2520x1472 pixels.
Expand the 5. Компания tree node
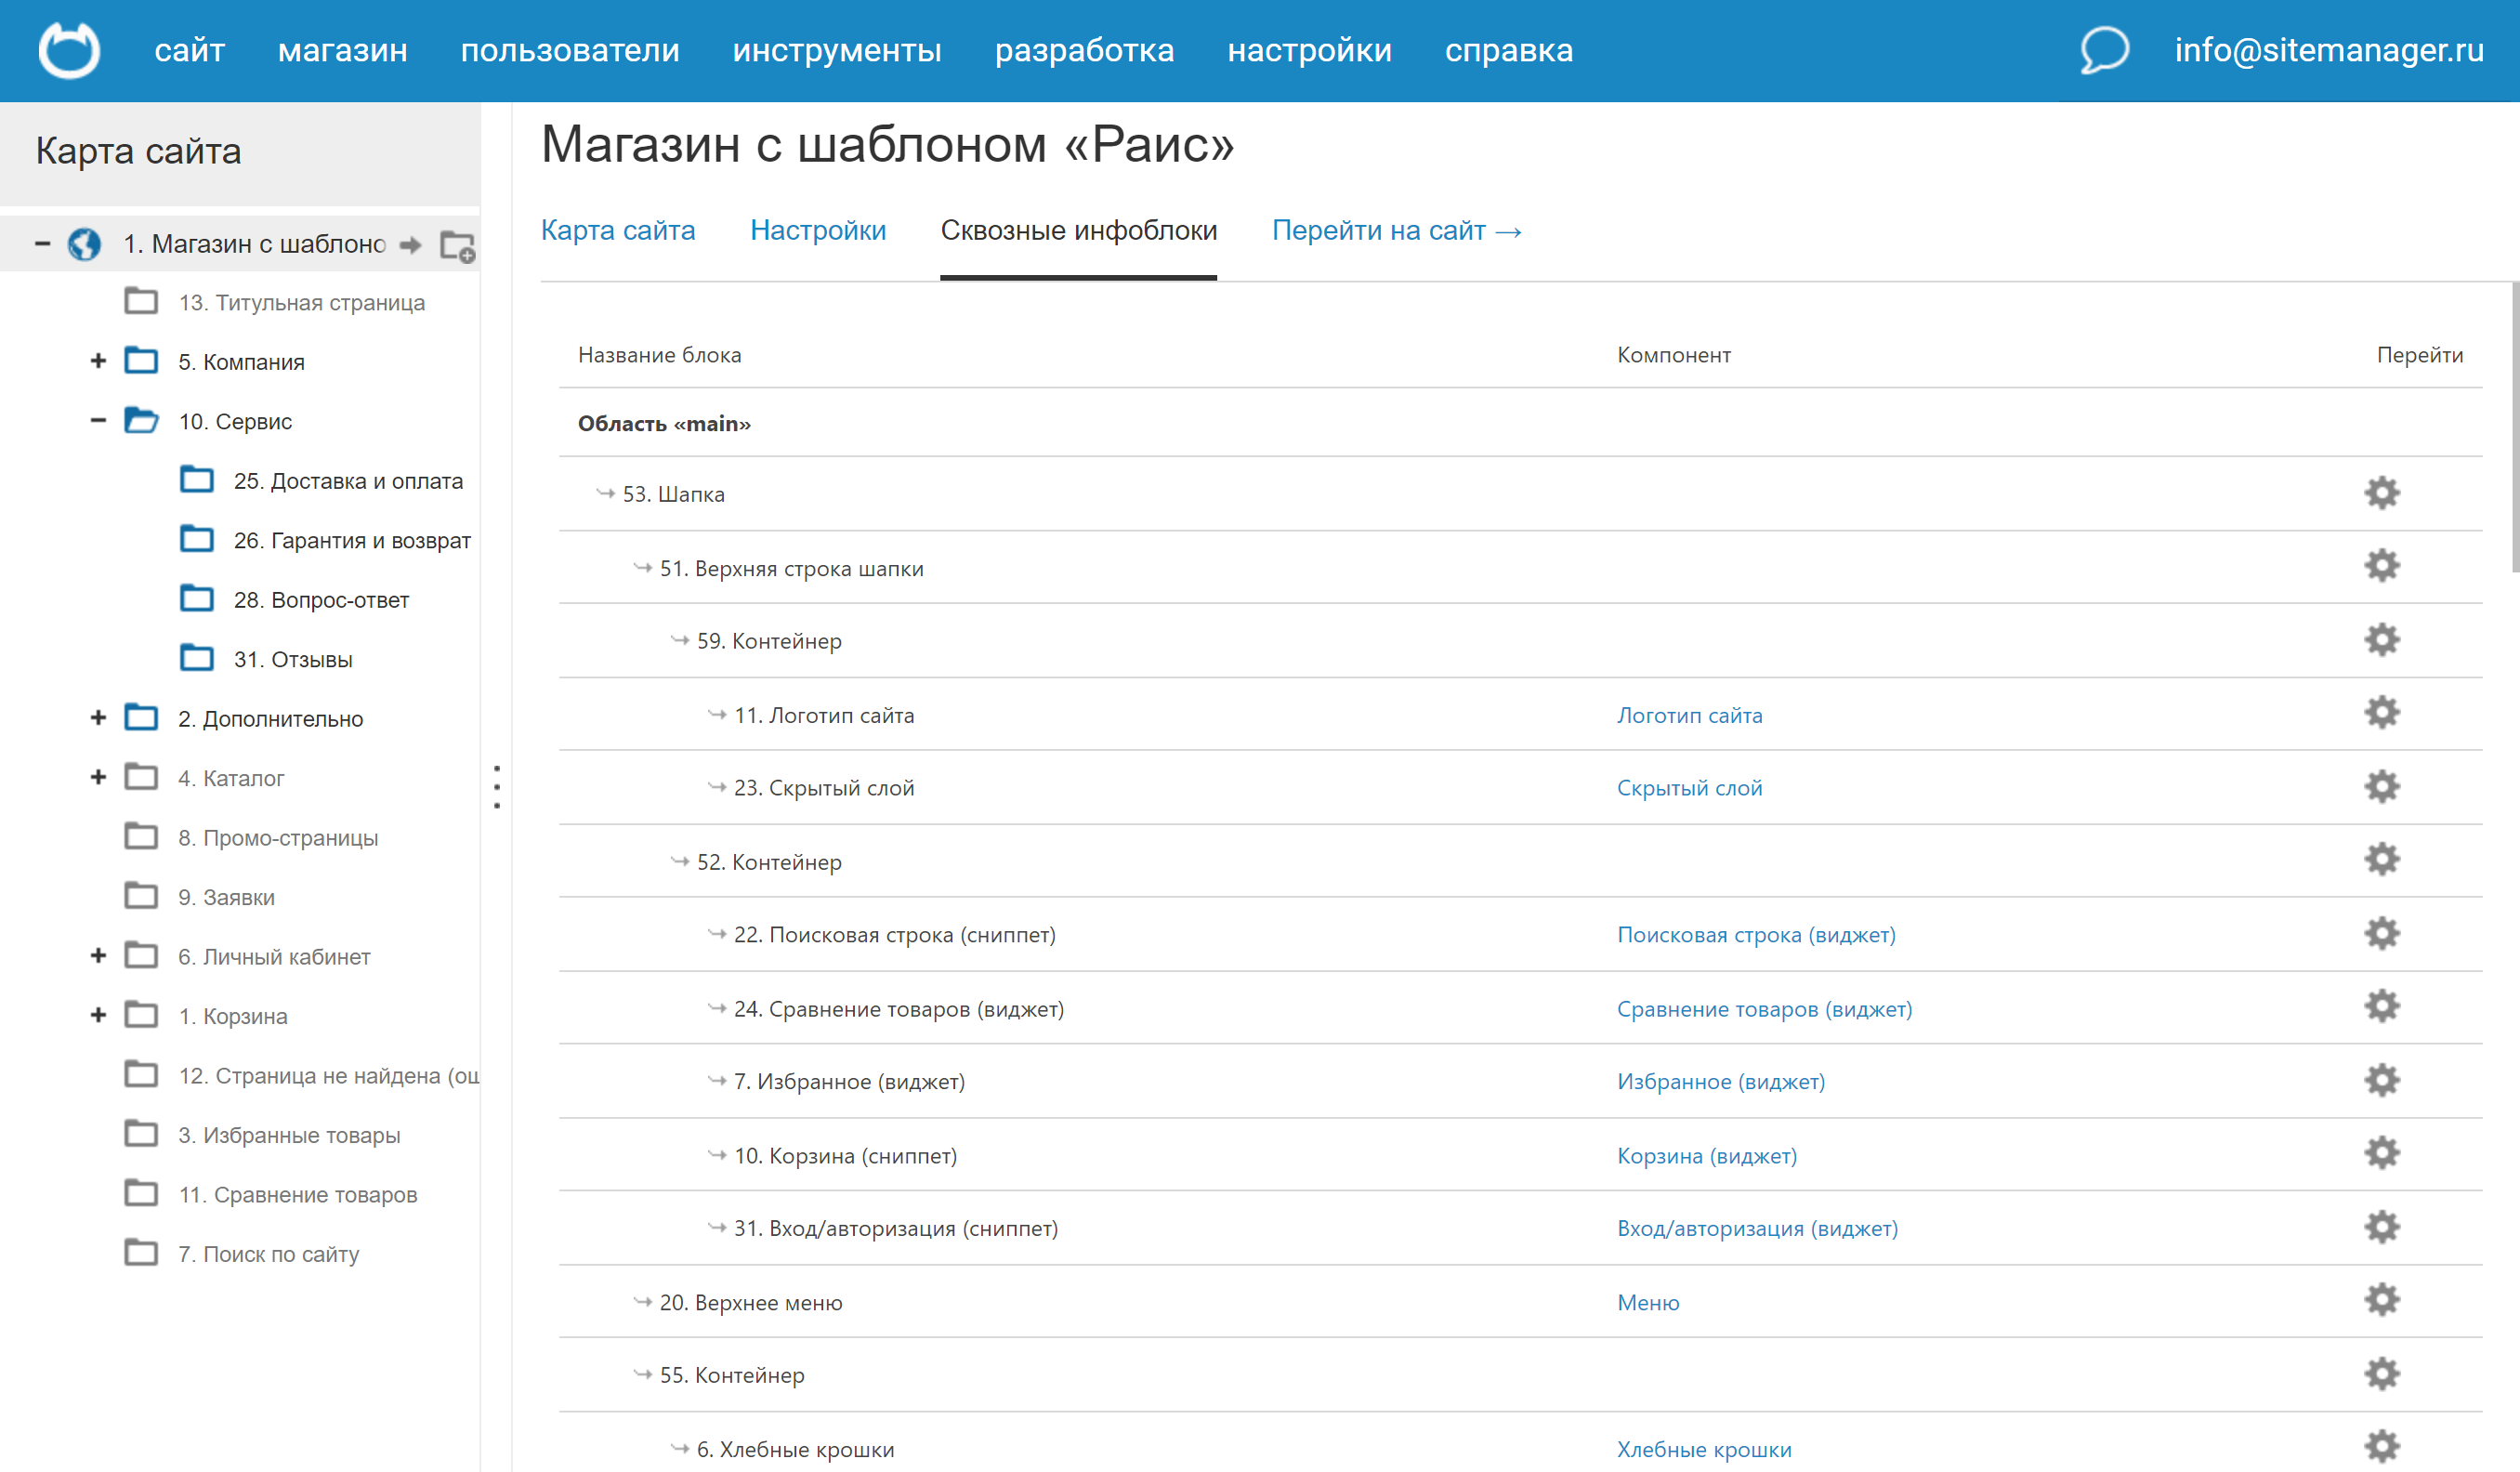tap(98, 361)
